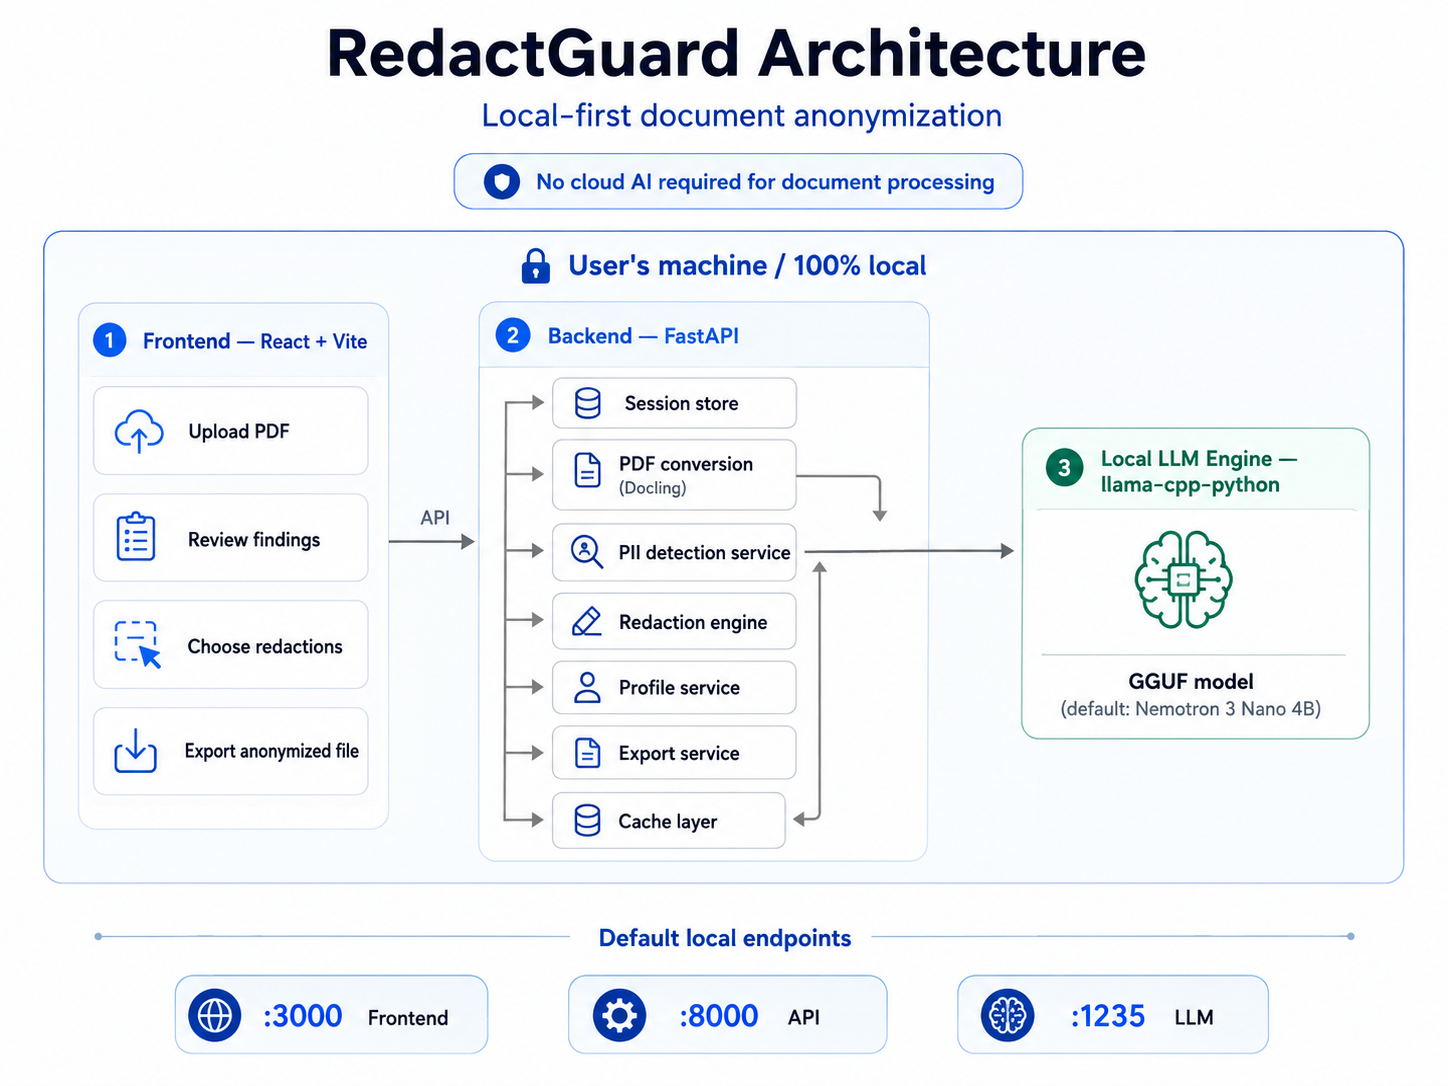Click the "(Docling)" sublabel

[x=652, y=488]
